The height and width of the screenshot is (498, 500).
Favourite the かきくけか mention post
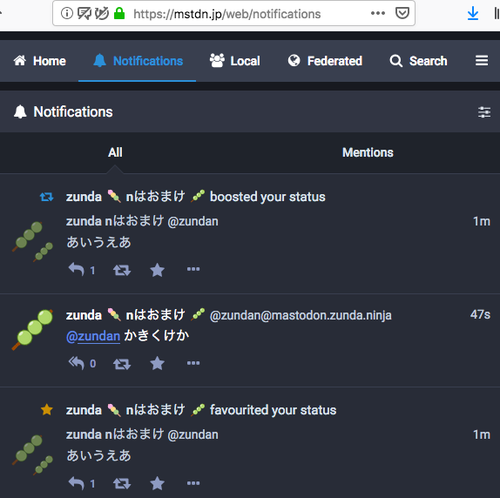[157, 363]
